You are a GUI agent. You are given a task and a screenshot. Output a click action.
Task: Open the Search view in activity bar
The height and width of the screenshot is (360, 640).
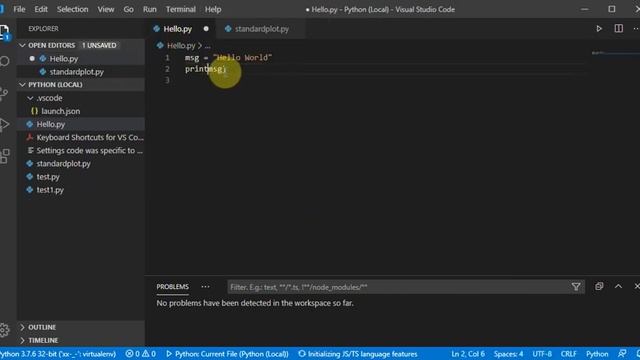tap(5, 61)
